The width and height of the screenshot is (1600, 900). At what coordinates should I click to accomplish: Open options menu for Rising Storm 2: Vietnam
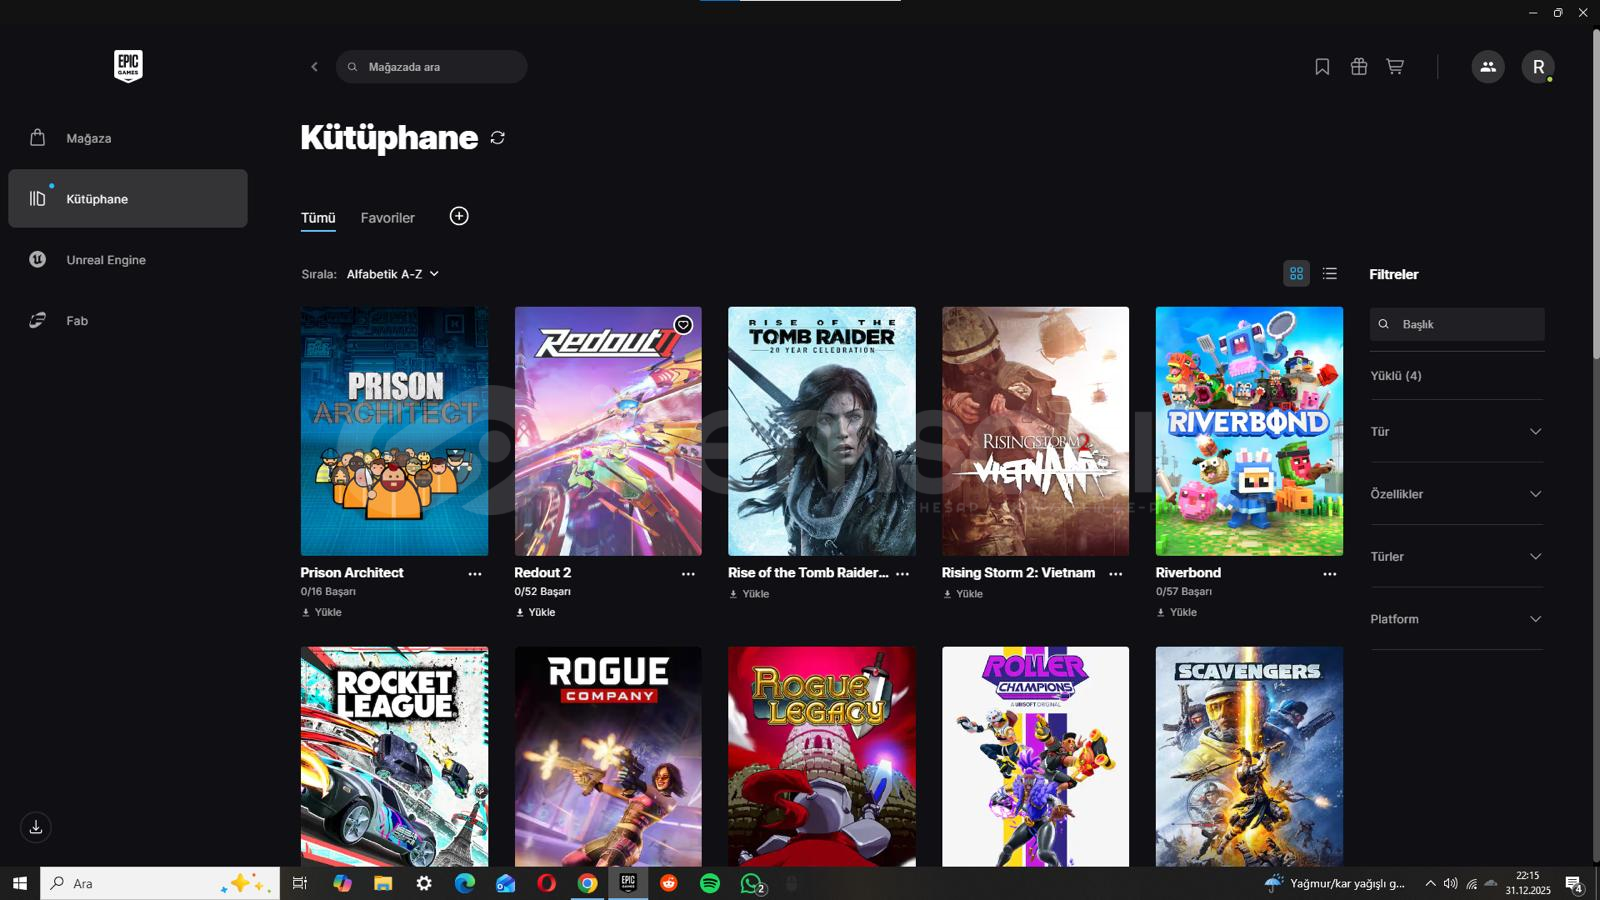tap(1116, 574)
